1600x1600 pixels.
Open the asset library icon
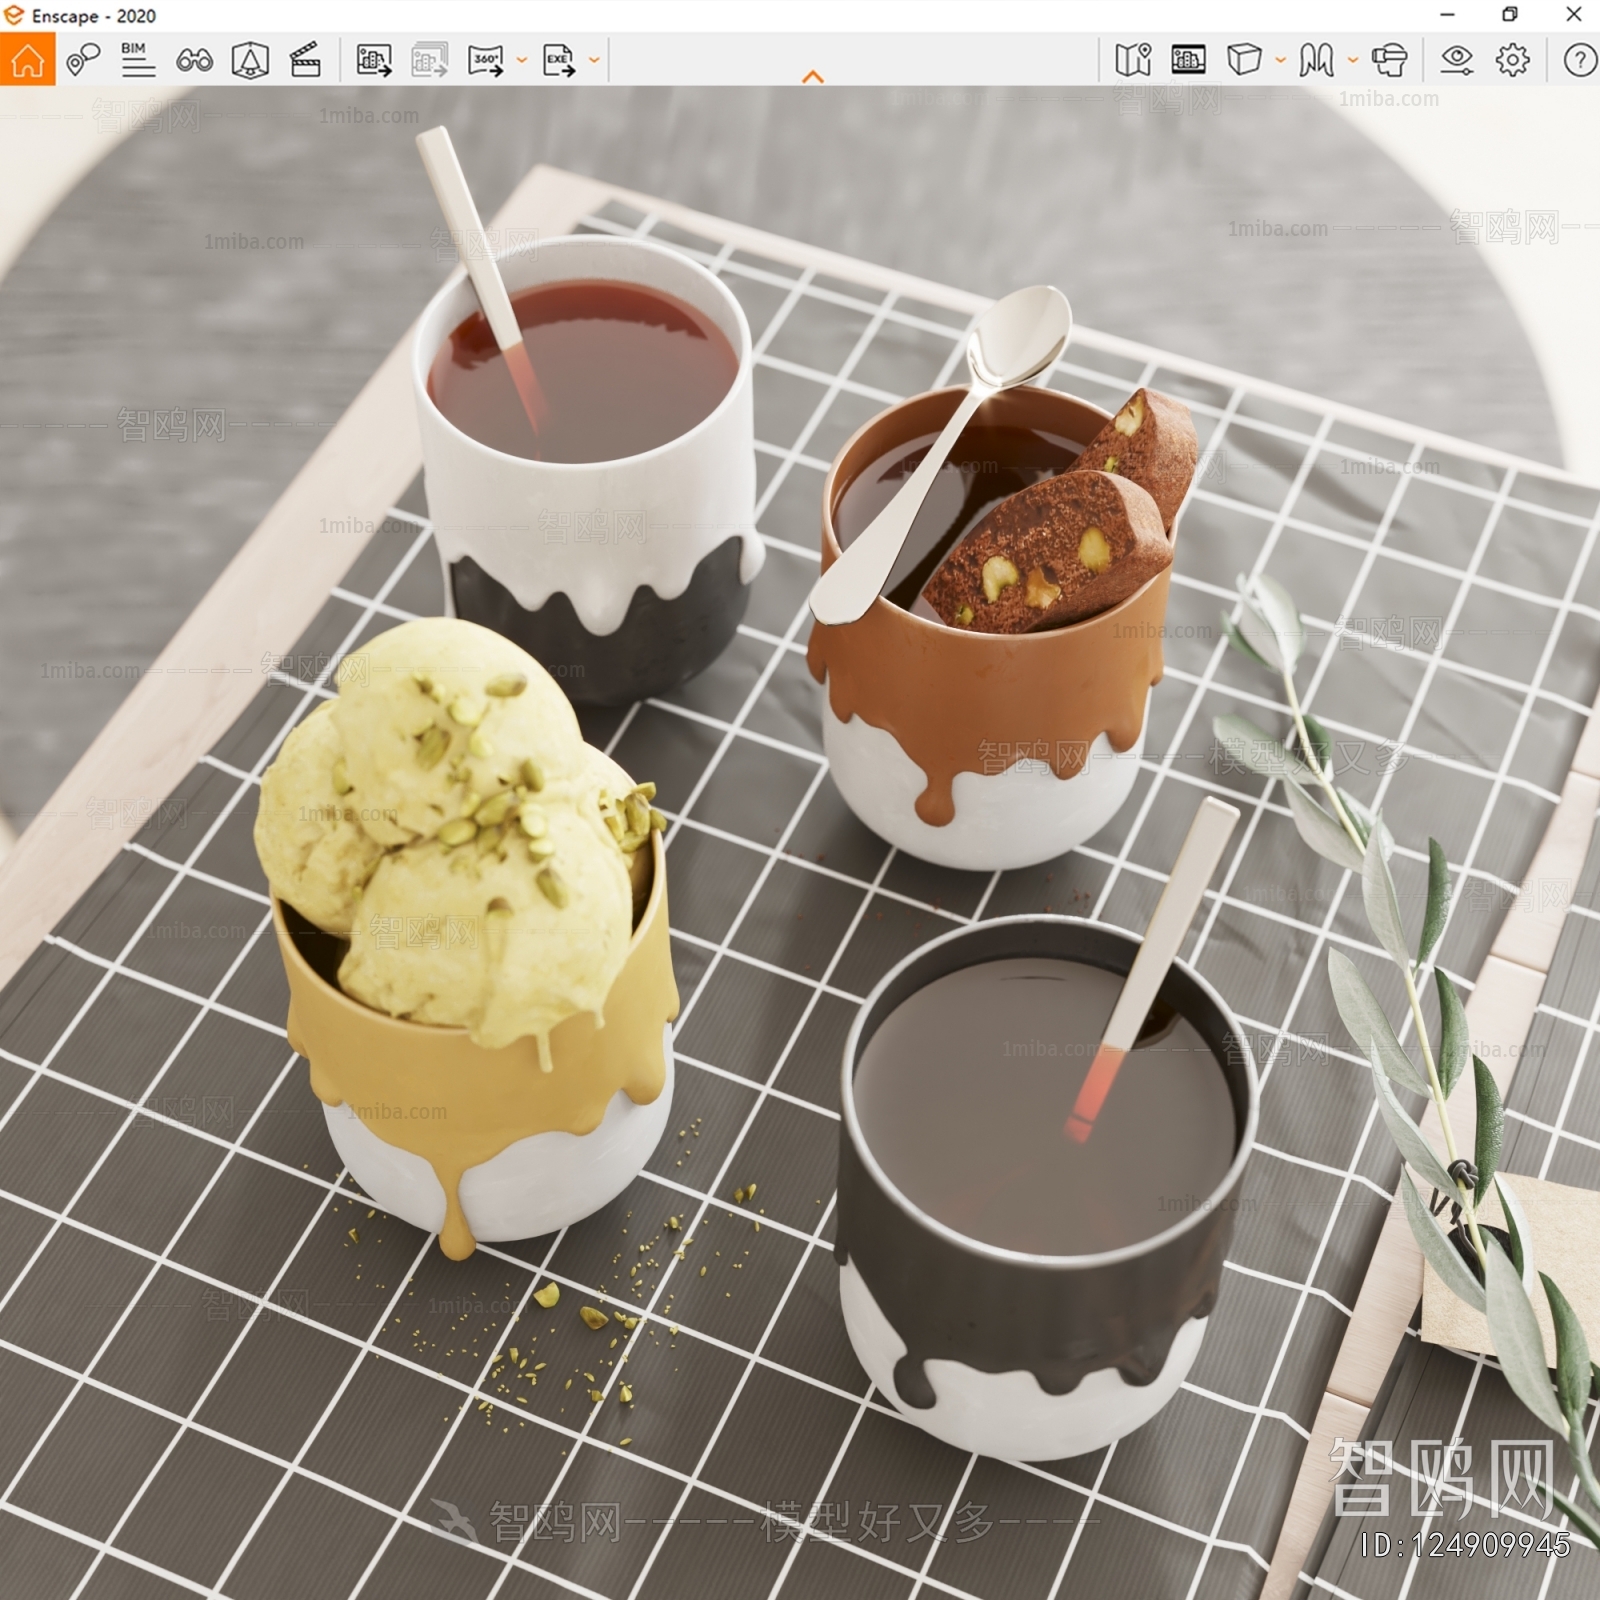[1188, 60]
